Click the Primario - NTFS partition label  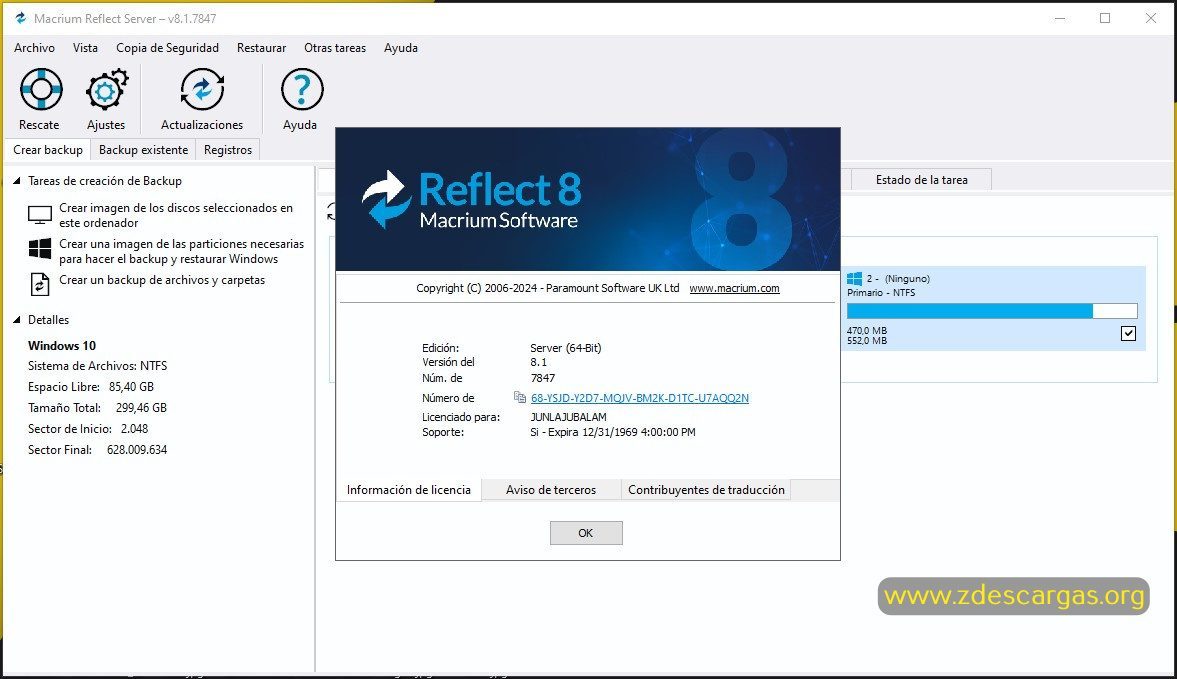(881, 293)
